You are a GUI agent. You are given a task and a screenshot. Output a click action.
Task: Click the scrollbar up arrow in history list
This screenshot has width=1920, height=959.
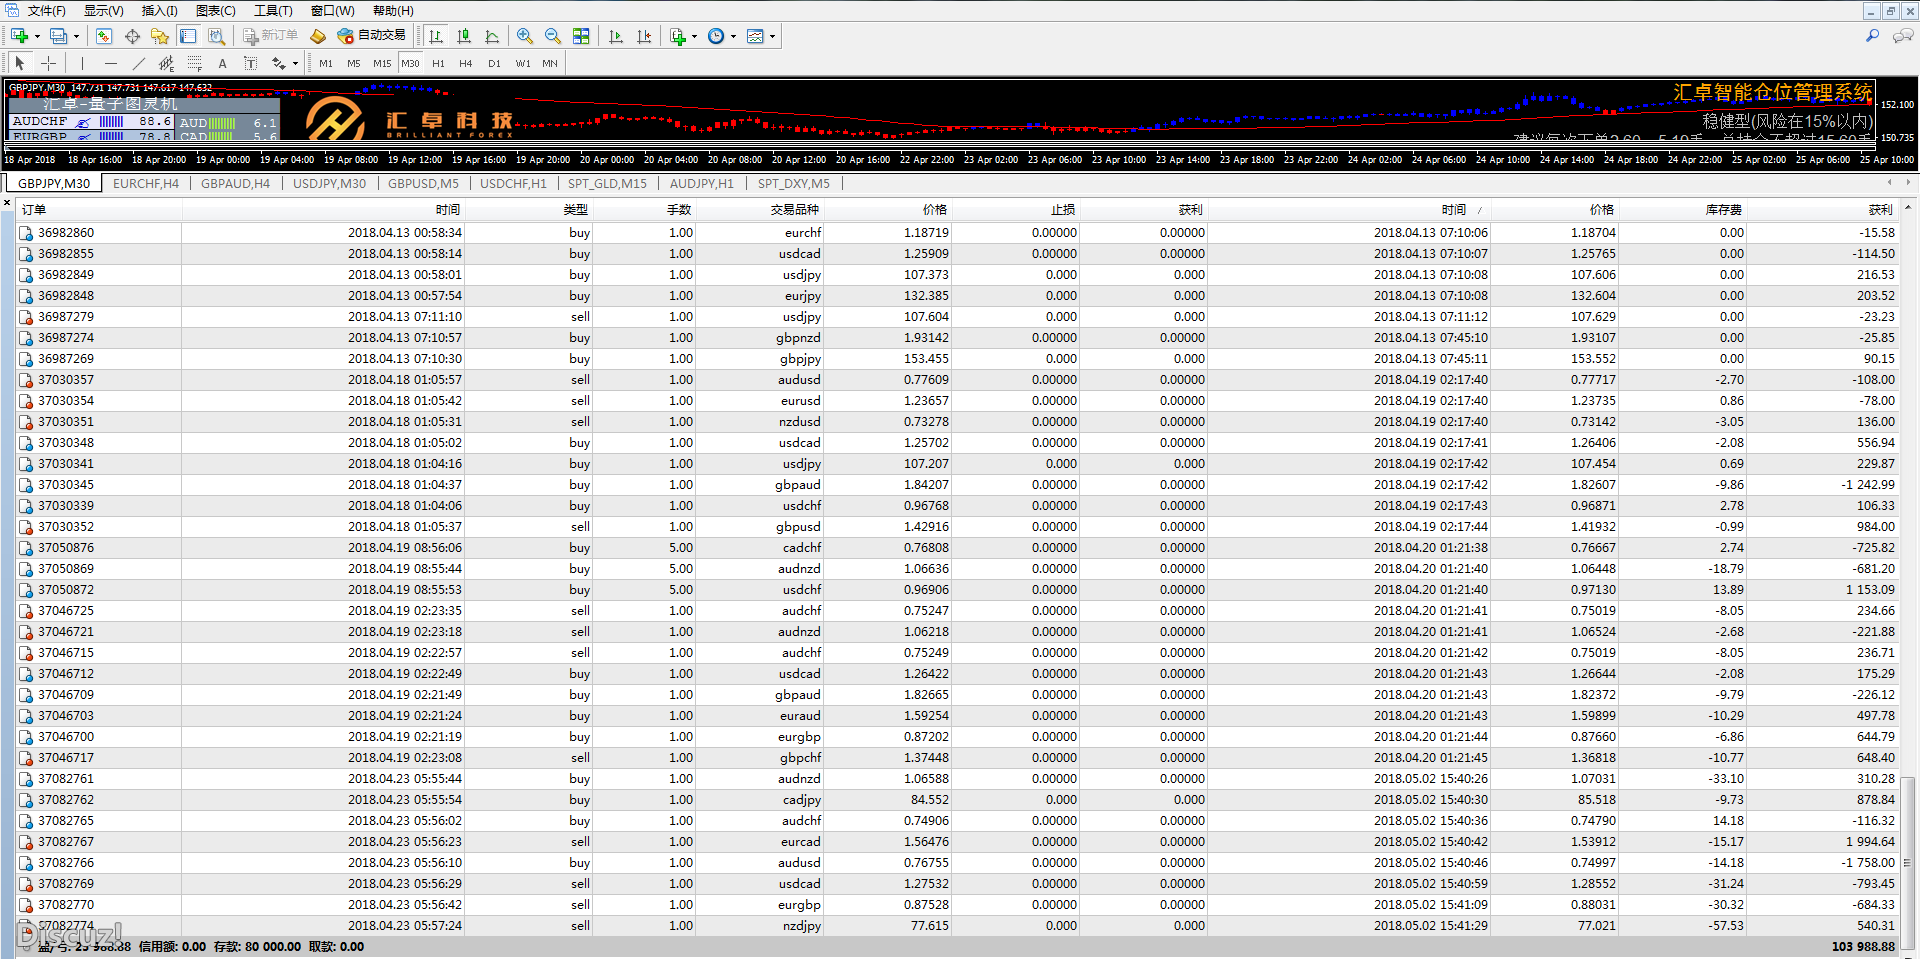coord(1908,208)
